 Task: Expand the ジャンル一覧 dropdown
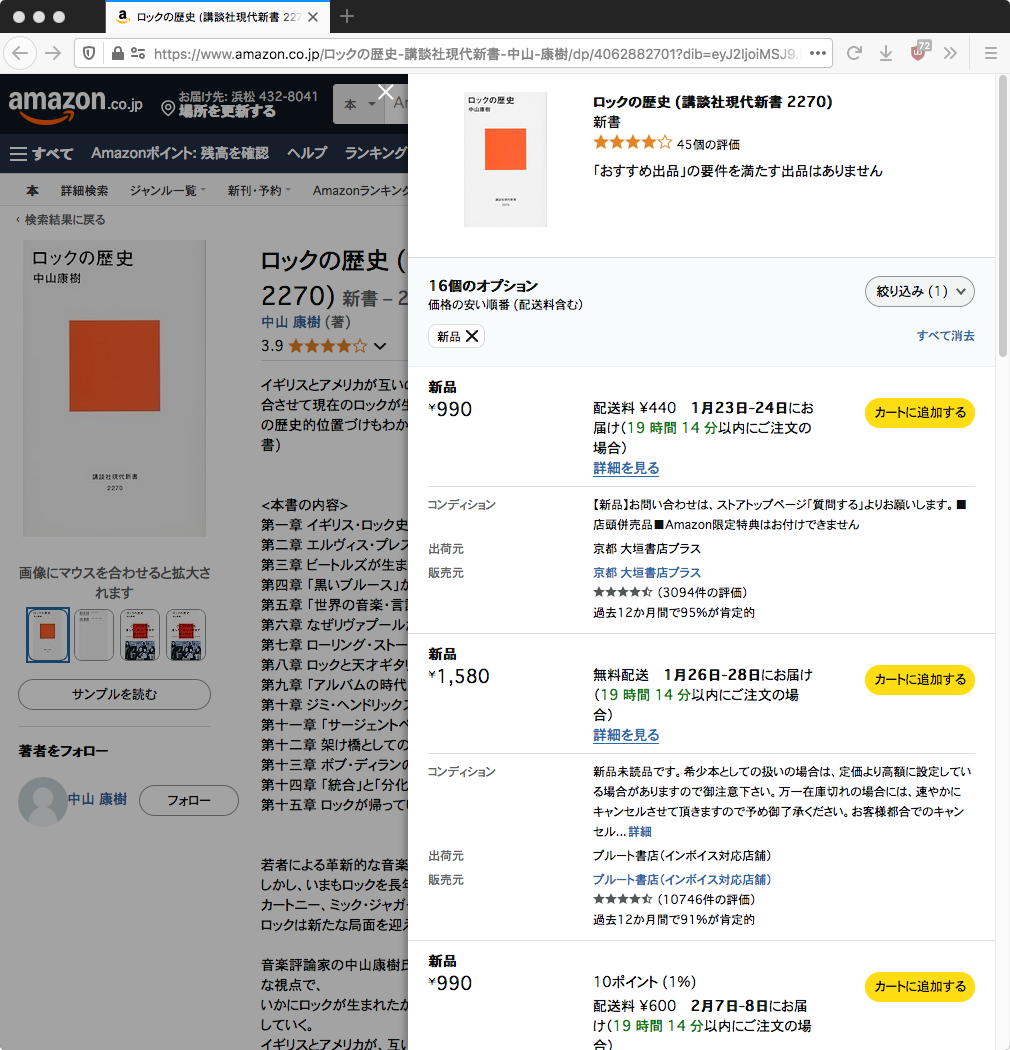coord(167,191)
